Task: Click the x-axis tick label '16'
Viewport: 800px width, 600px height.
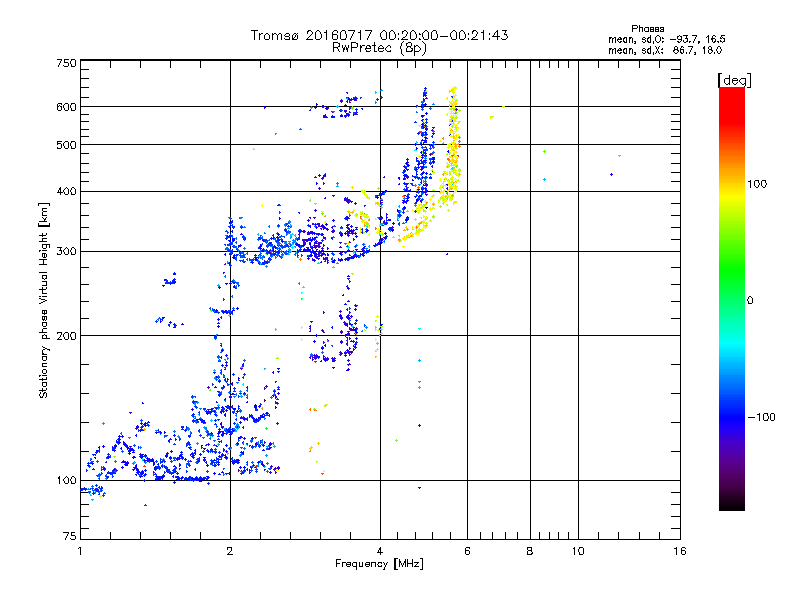Action: pyautogui.click(x=680, y=551)
